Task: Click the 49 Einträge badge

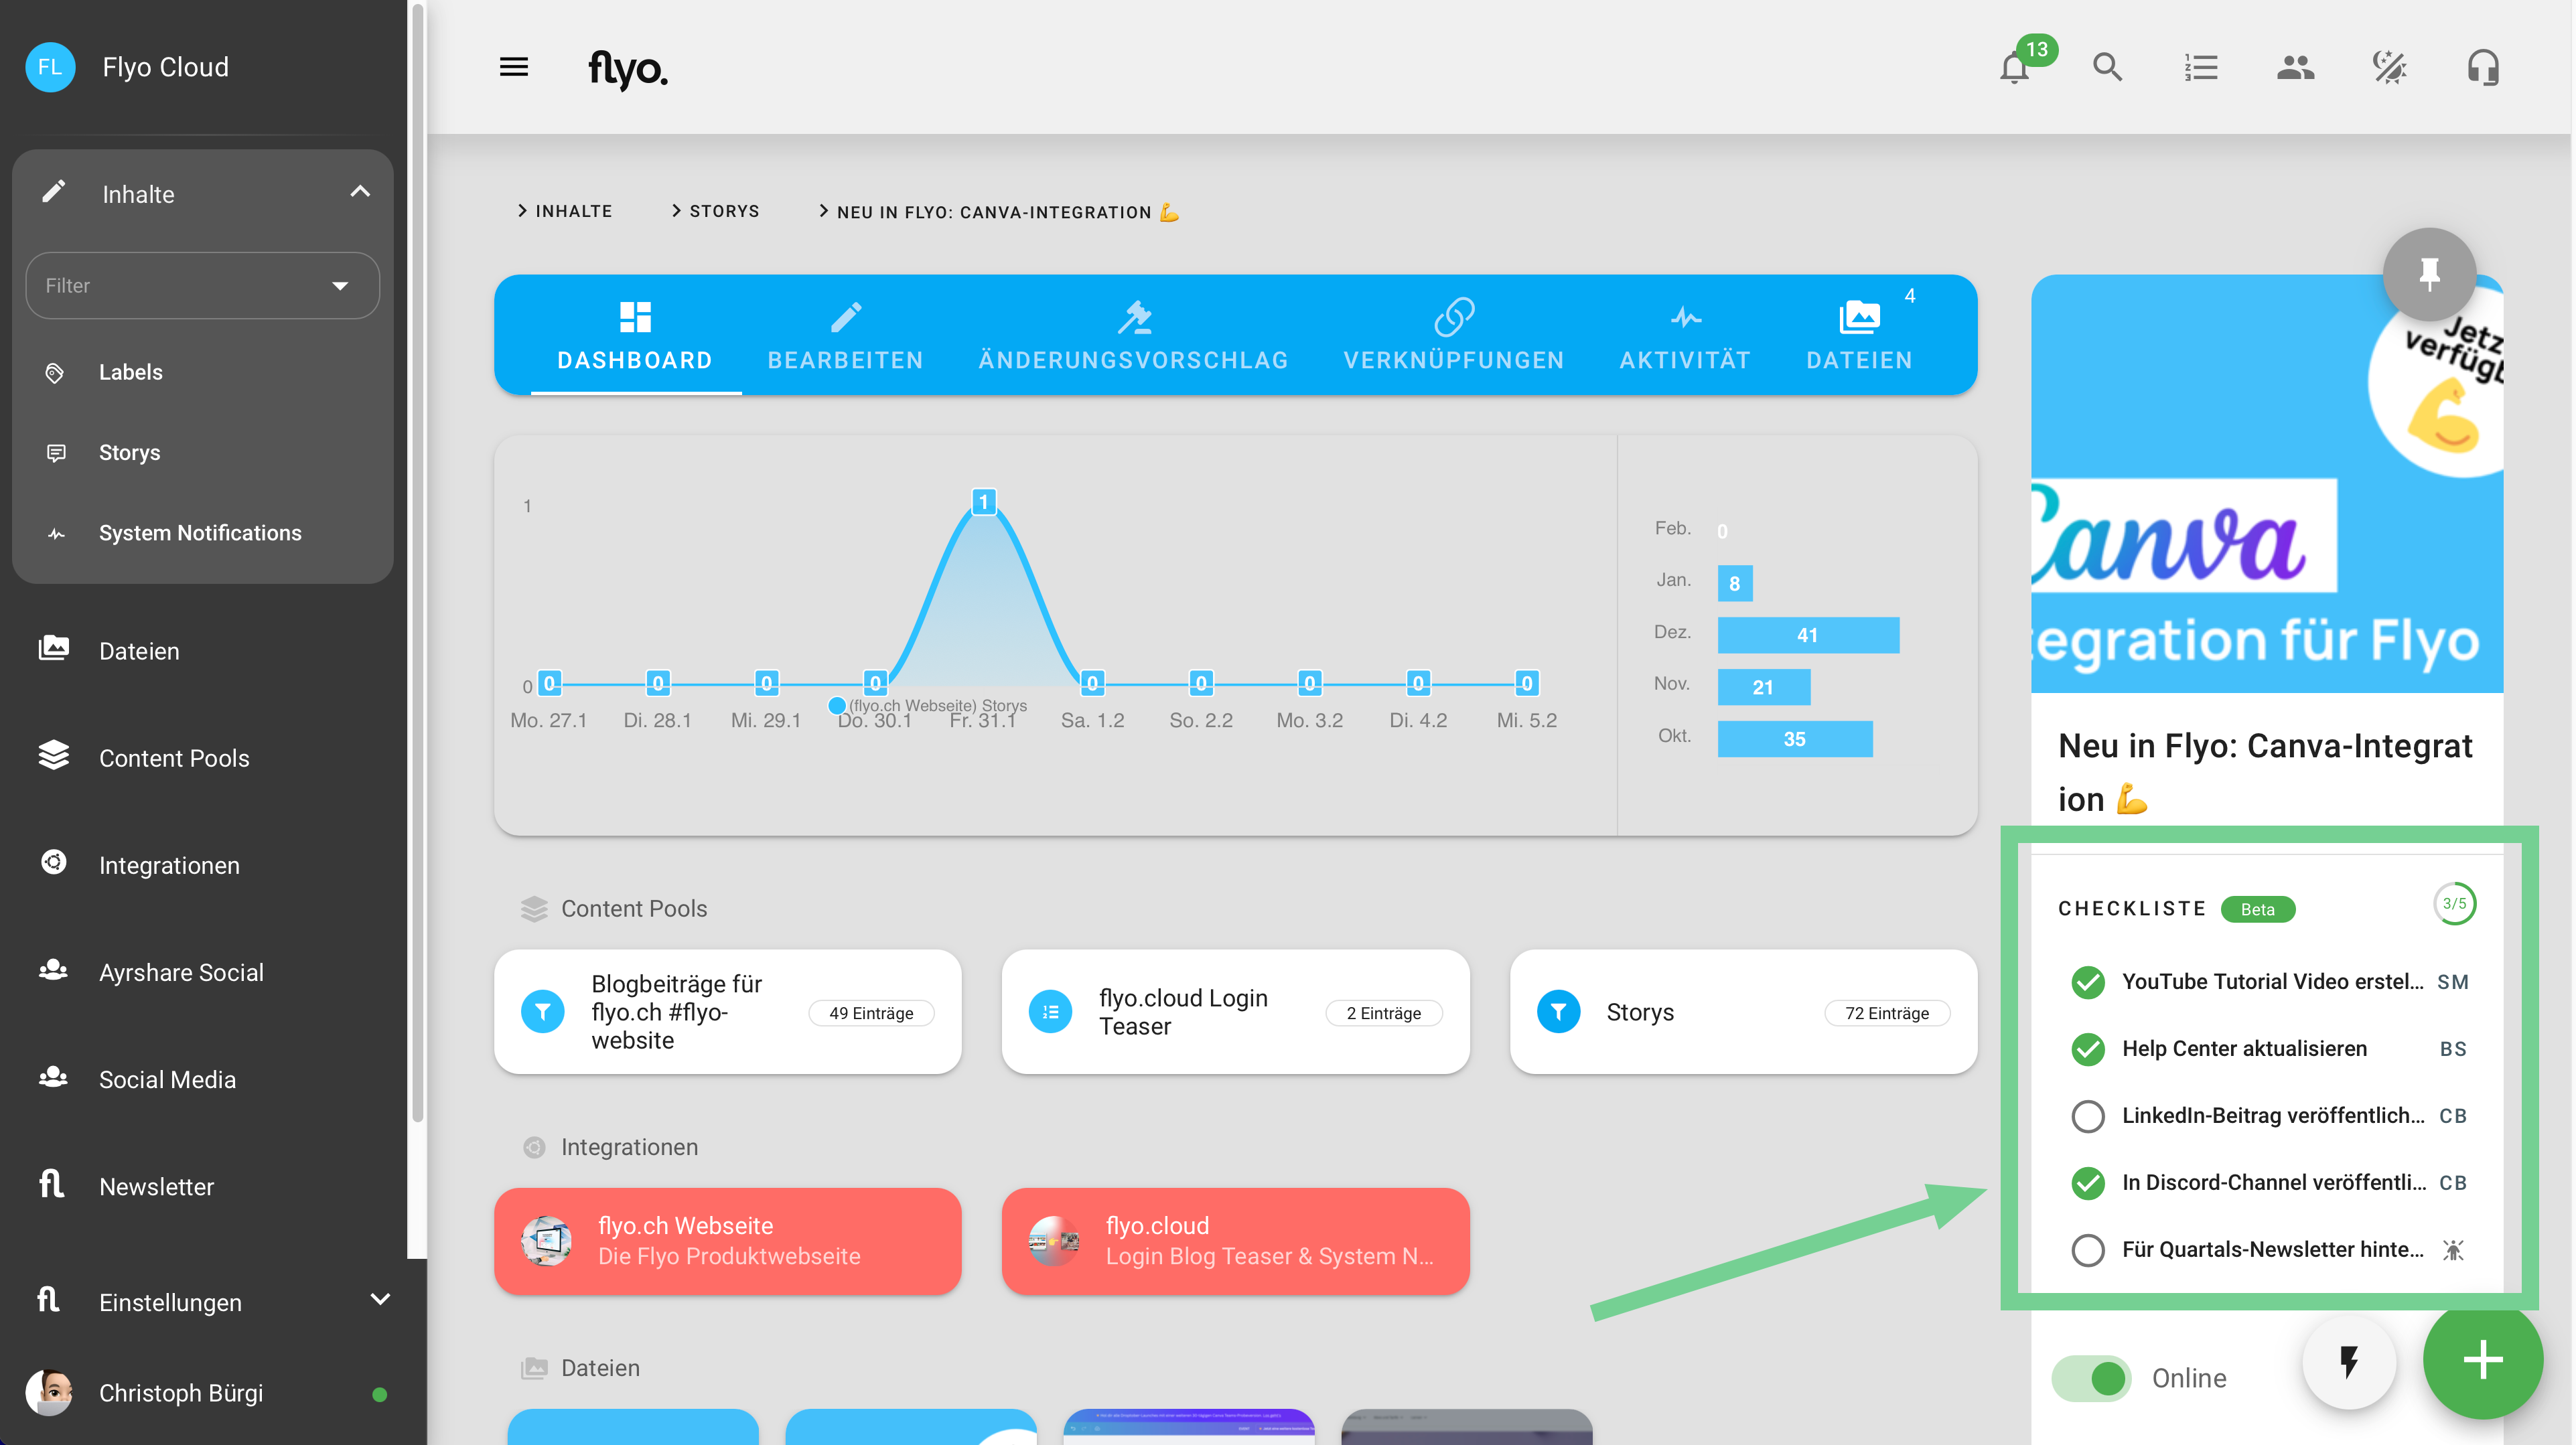Action: [870, 1013]
